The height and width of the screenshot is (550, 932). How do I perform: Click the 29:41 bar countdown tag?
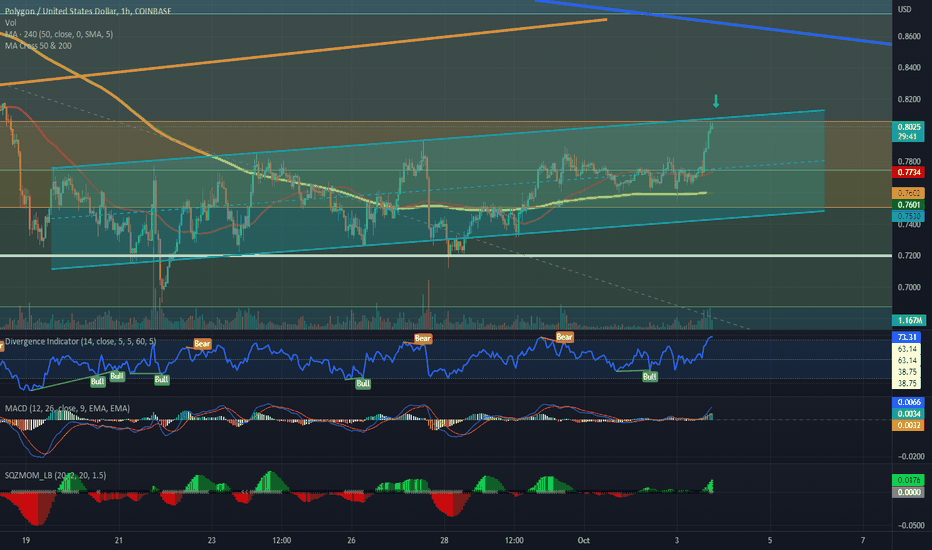[908, 136]
